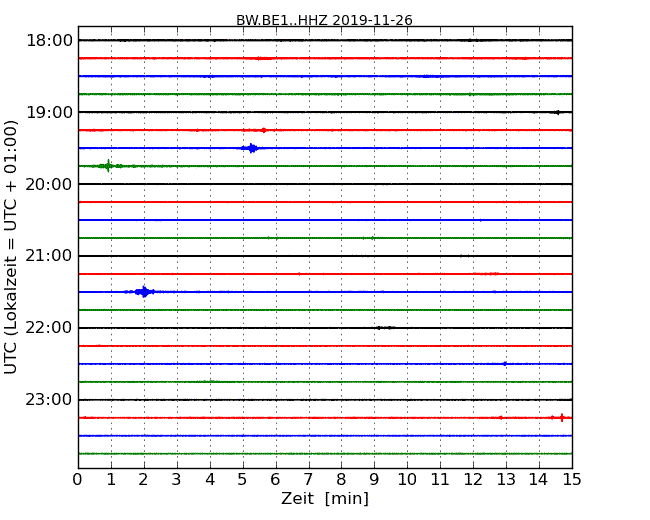
Task: Click x-axis tick label 1
Action: pyautogui.click(x=111, y=480)
